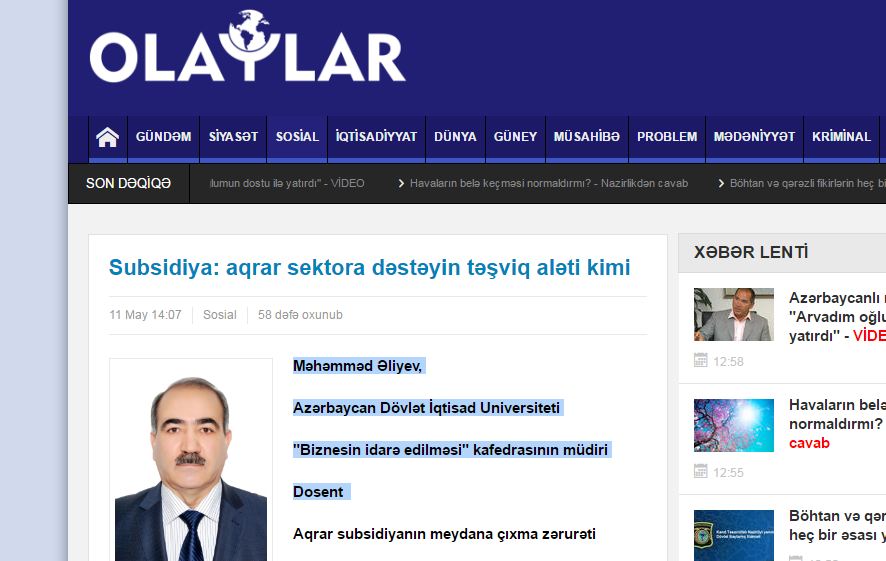Screen dimensions: 886x561
Task: Go to the İQTİSADİYYAT section
Action: (376, 137)
